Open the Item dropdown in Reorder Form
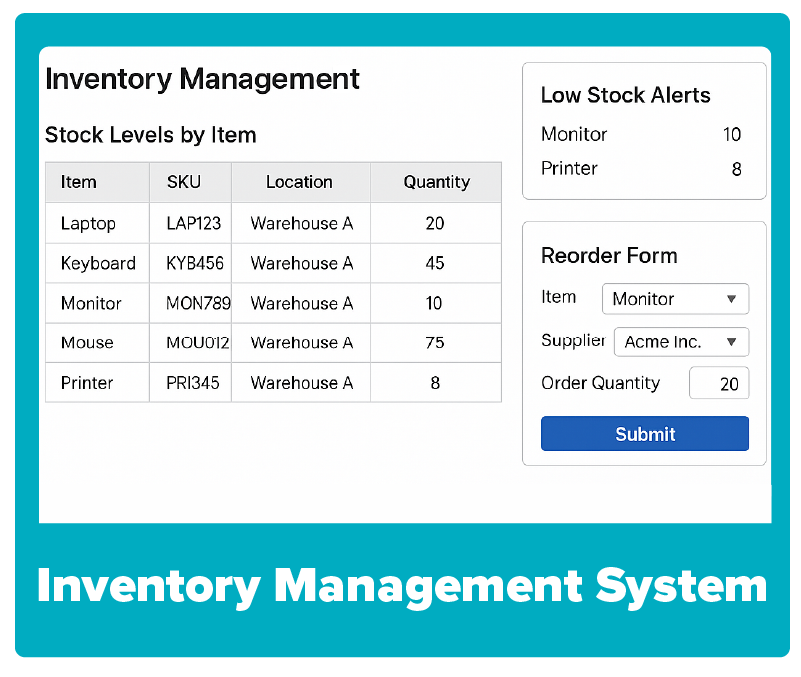This screenshot has width=801, height=677. click(x=675, y=298)
